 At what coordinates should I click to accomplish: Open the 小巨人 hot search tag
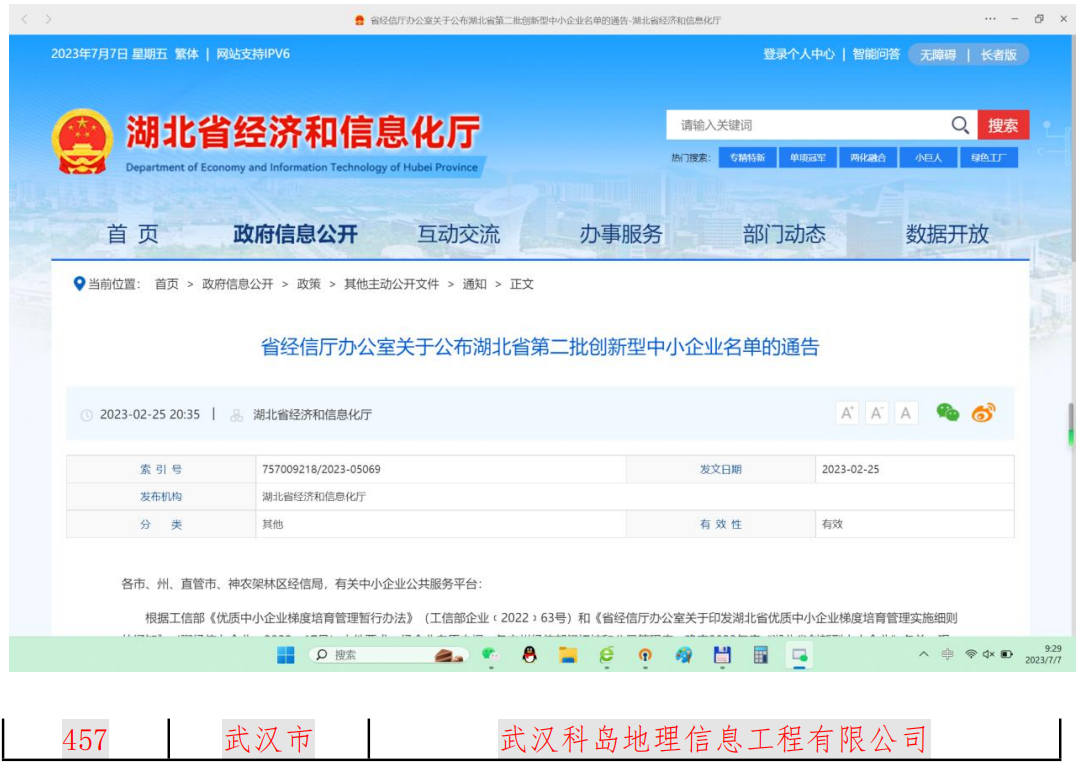[928, 158]
